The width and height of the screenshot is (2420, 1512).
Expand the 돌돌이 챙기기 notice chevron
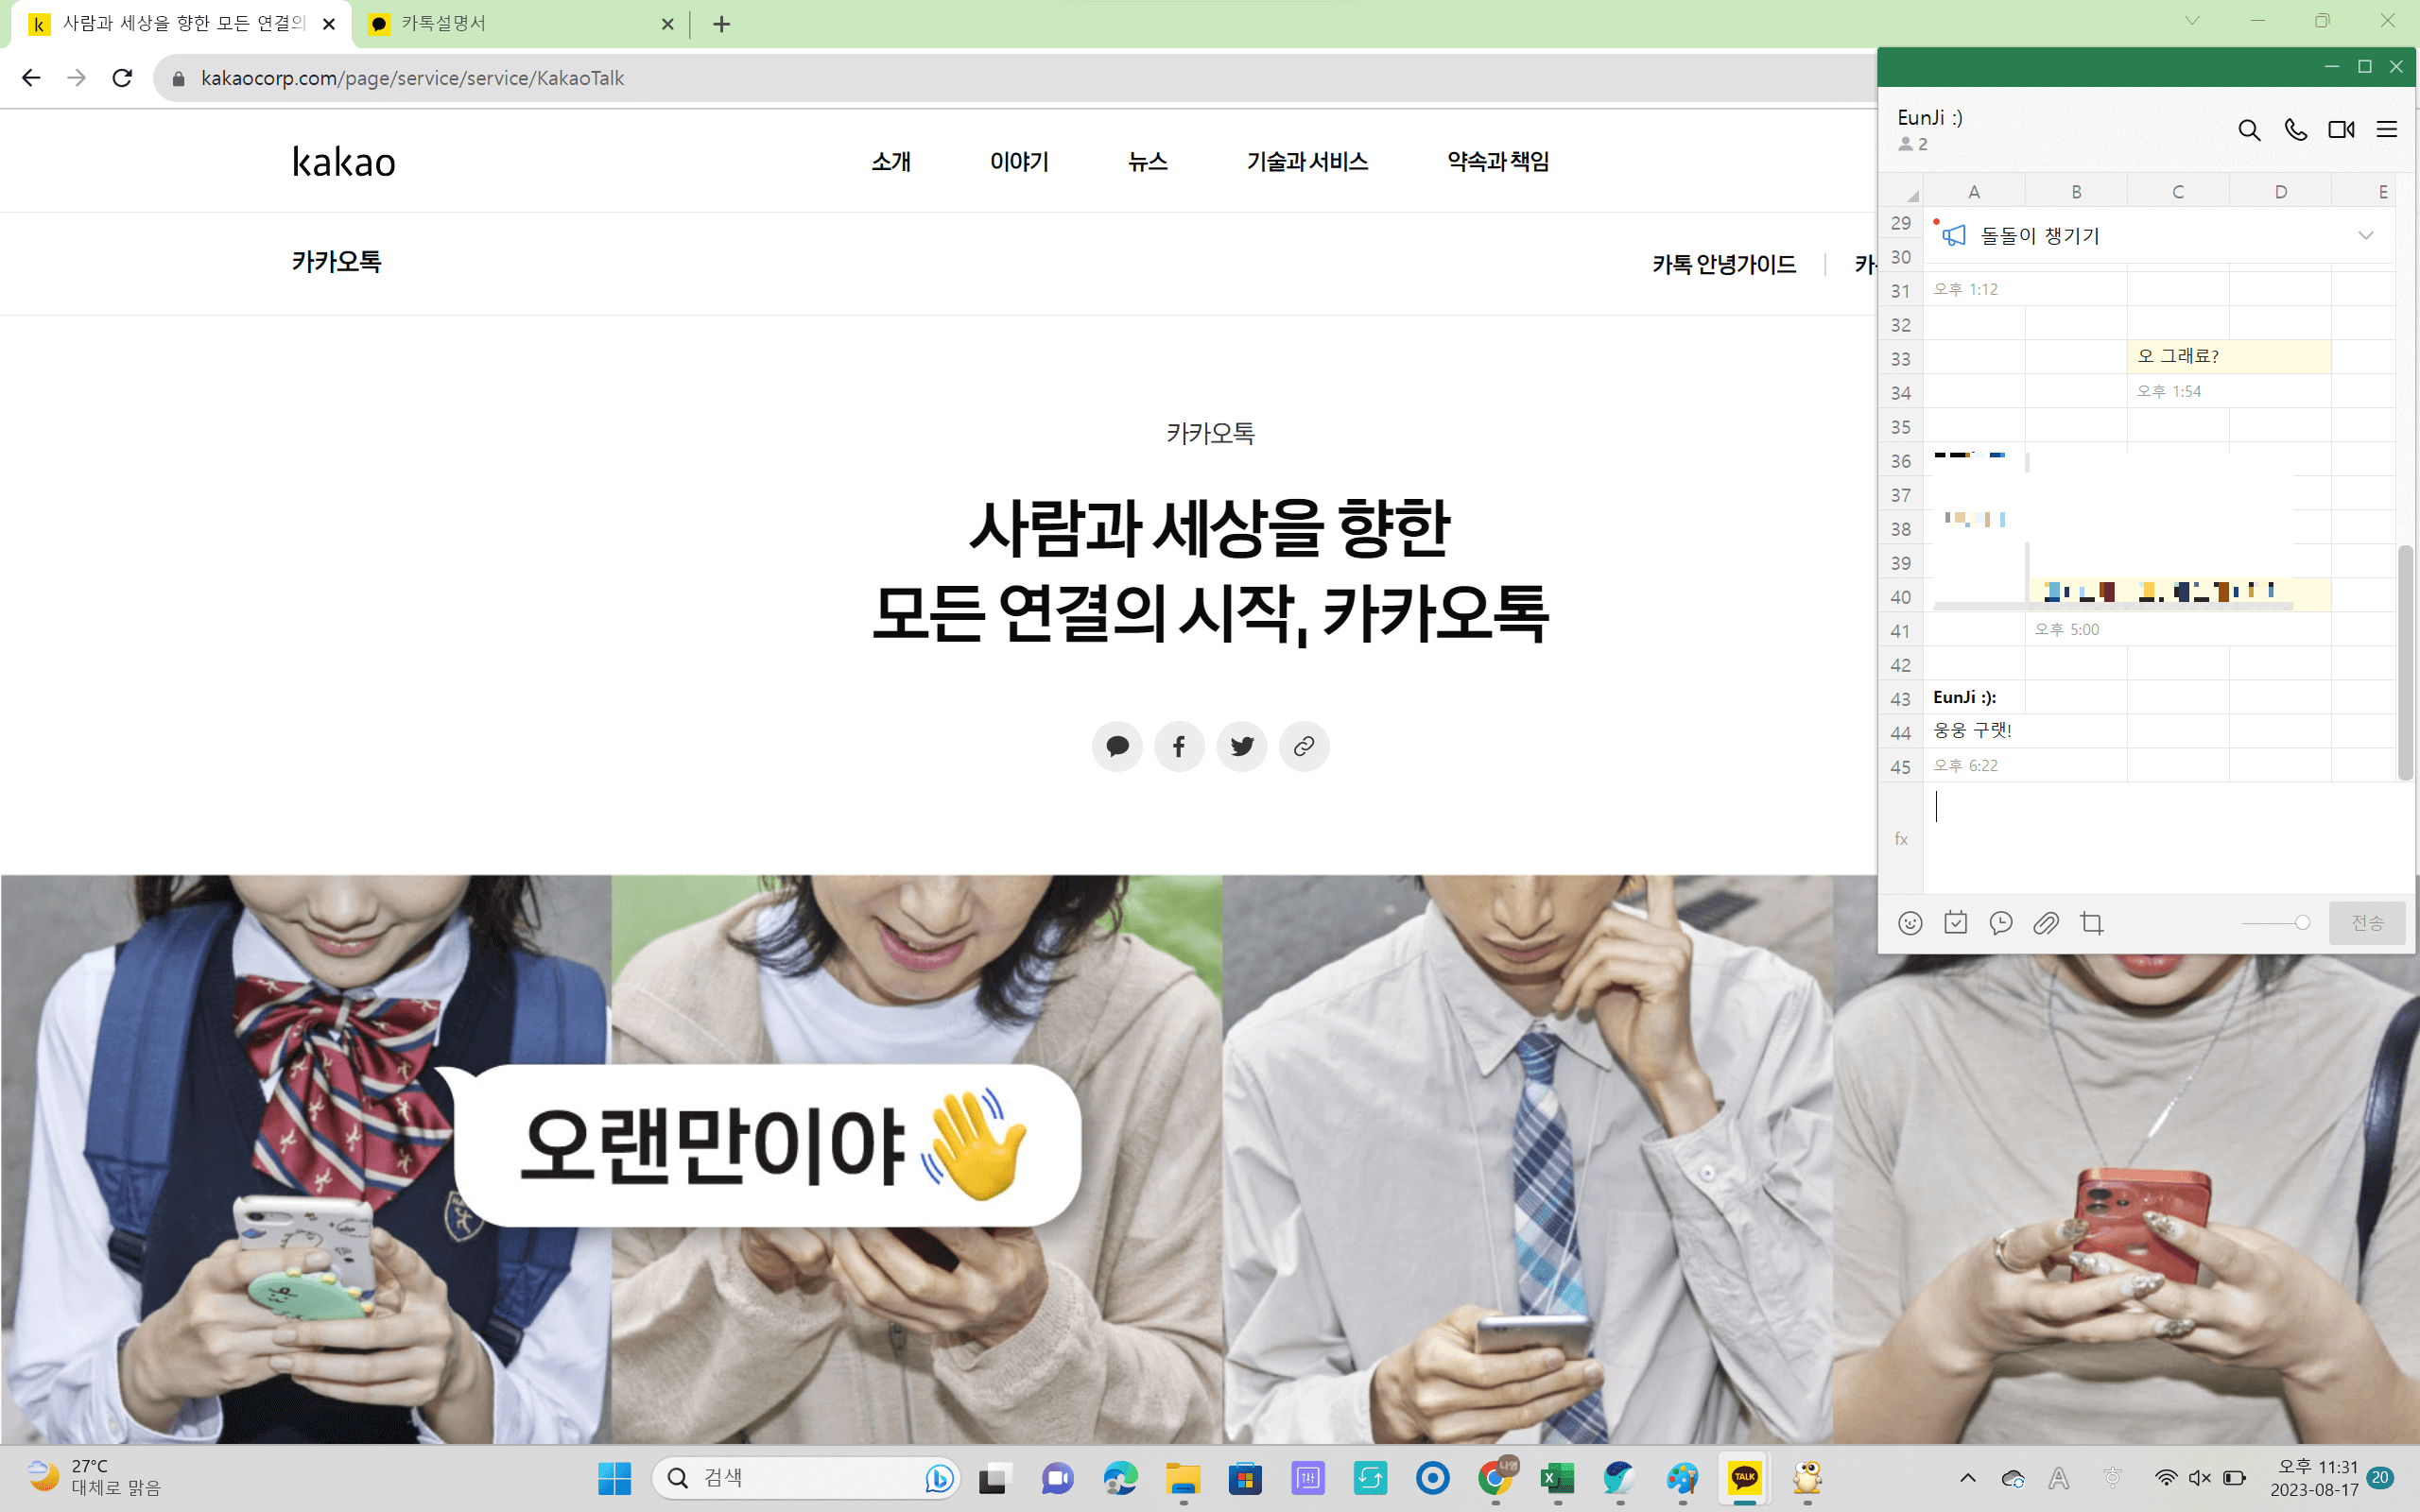(2365, 236)
